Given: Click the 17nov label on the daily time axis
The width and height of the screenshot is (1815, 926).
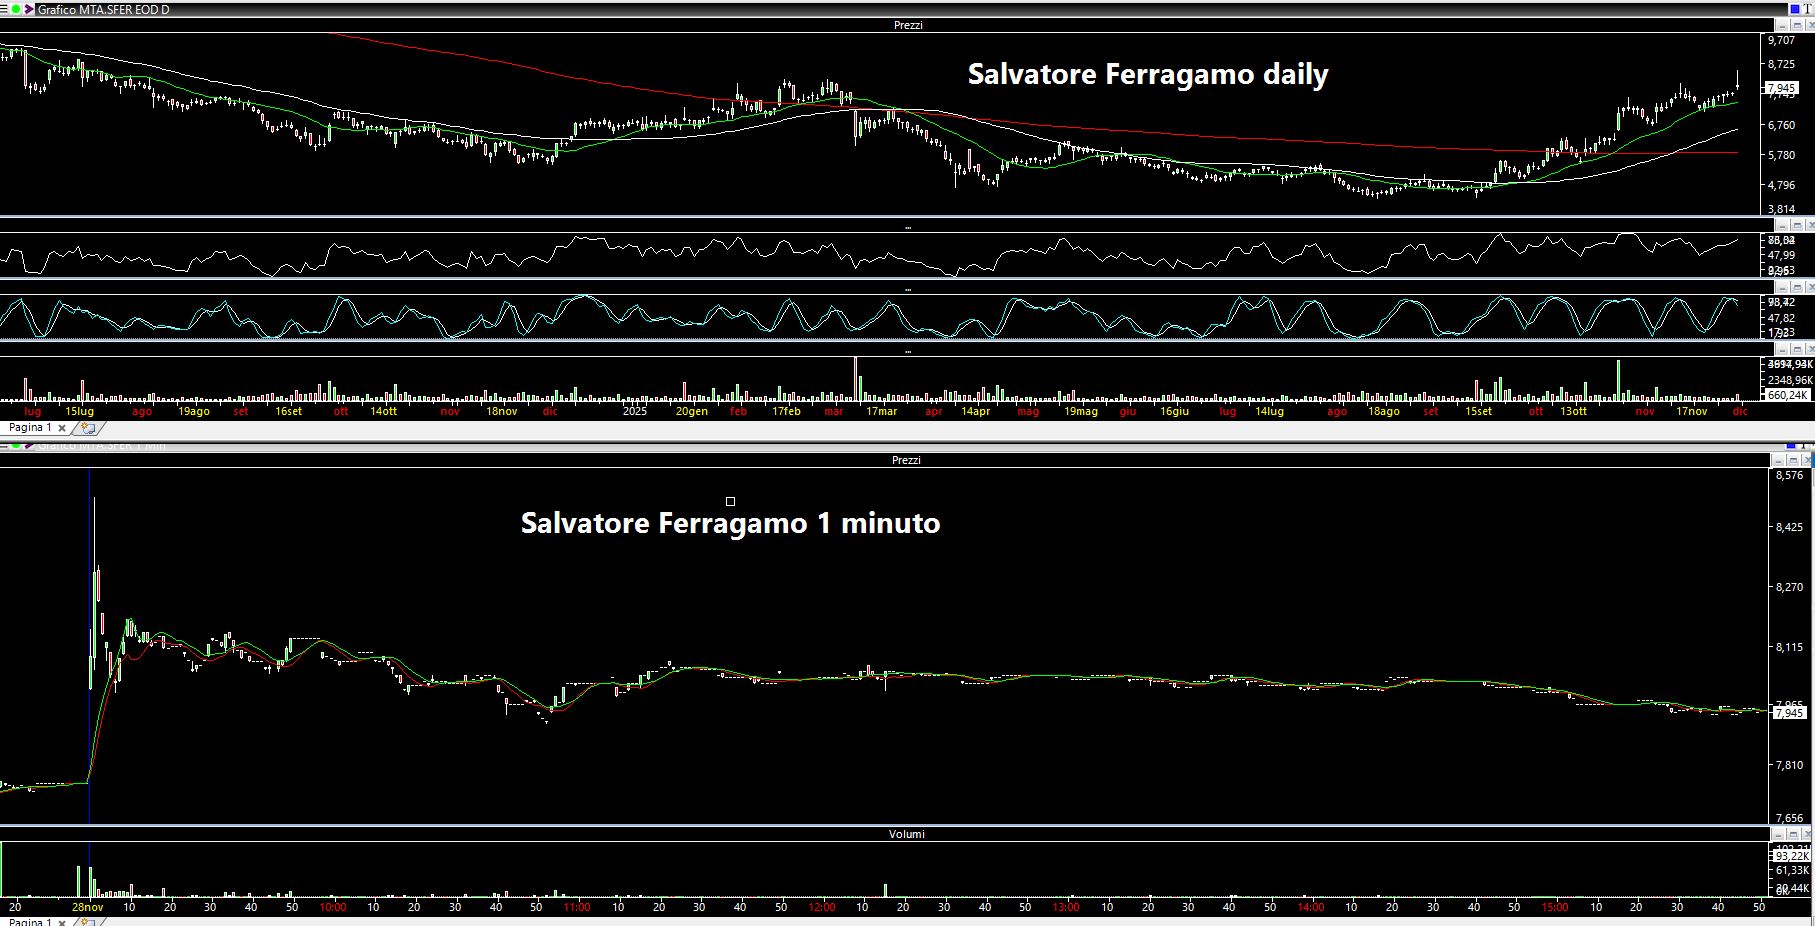Looking at the screenshot, I should point(1691,411).
